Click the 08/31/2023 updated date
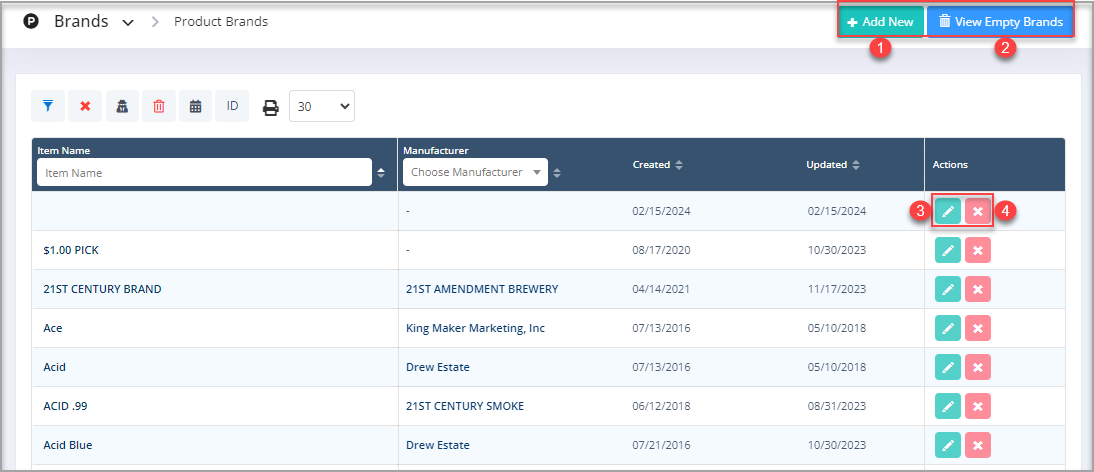Image resolution: width=1094 pixels, height=472 pixels. [836, 406]
